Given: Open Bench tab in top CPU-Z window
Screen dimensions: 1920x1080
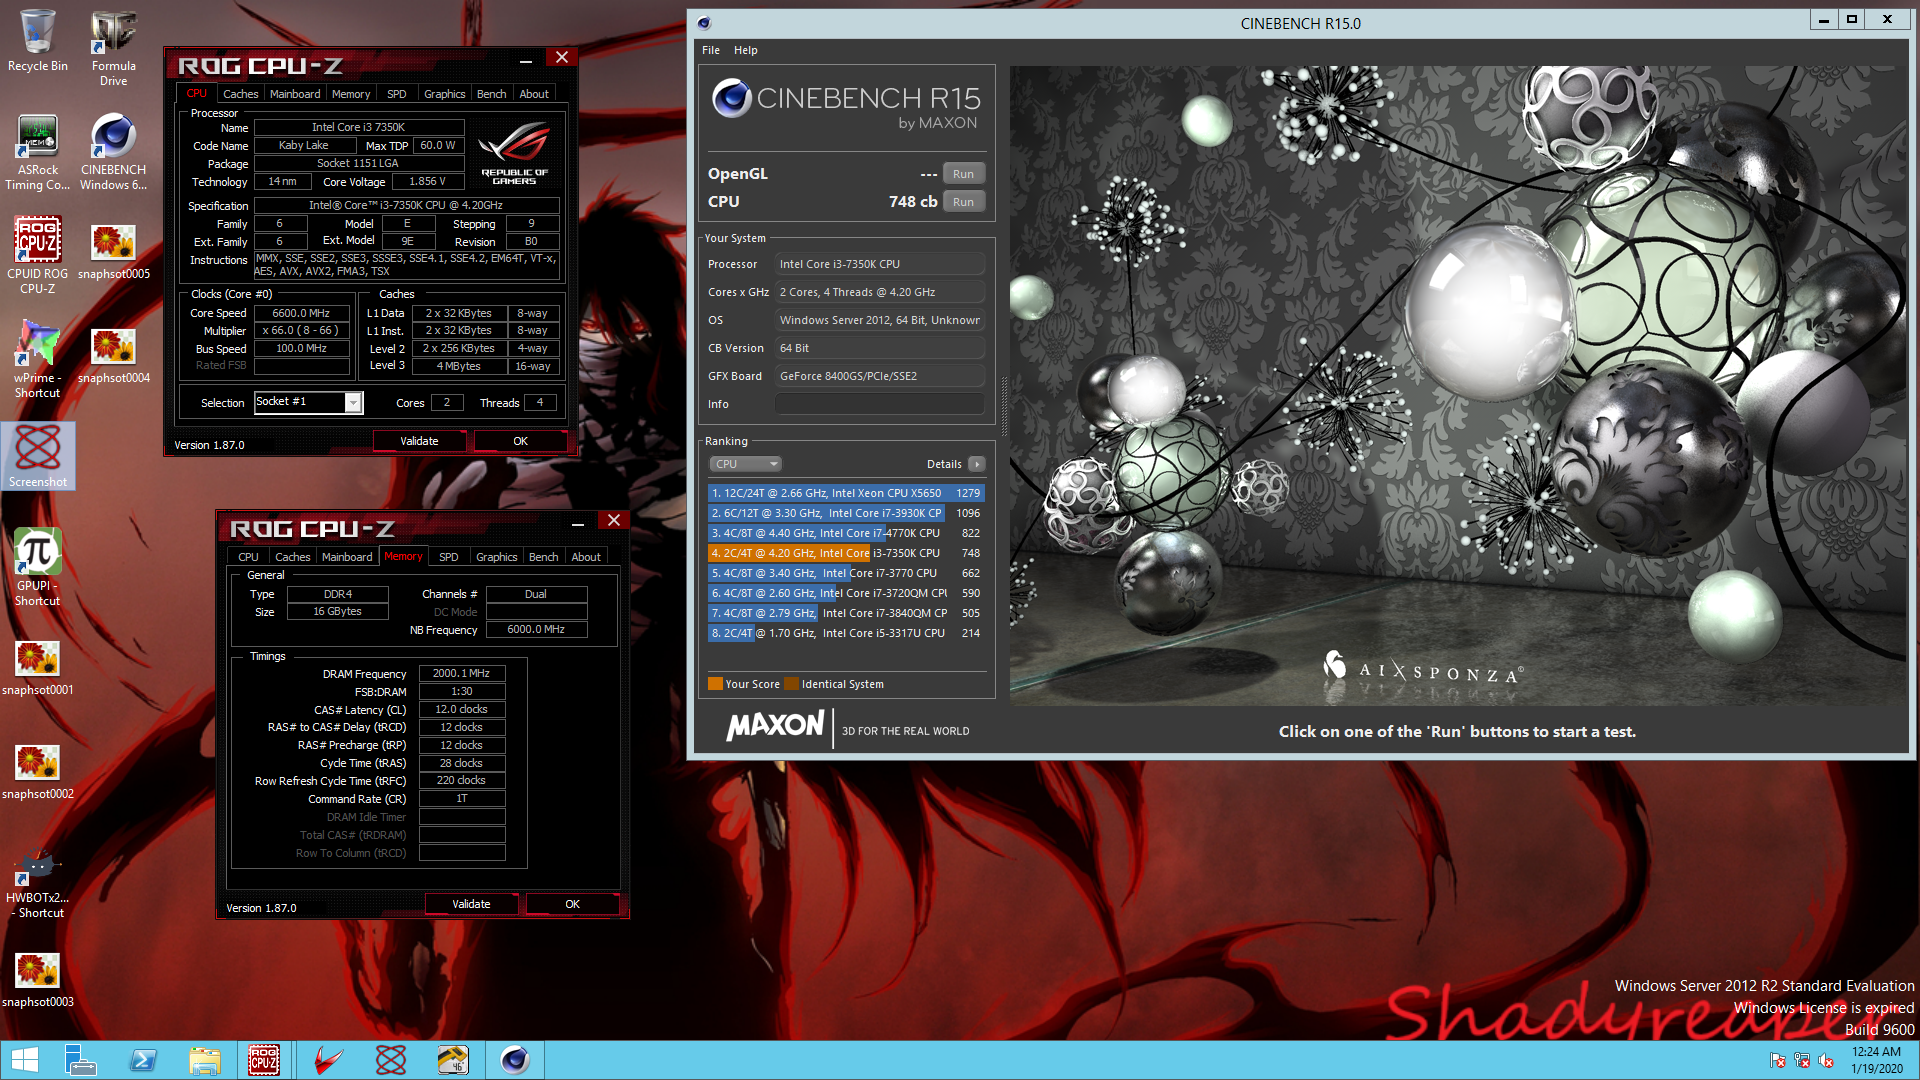Looking at the screenshot, I should 491,94.
